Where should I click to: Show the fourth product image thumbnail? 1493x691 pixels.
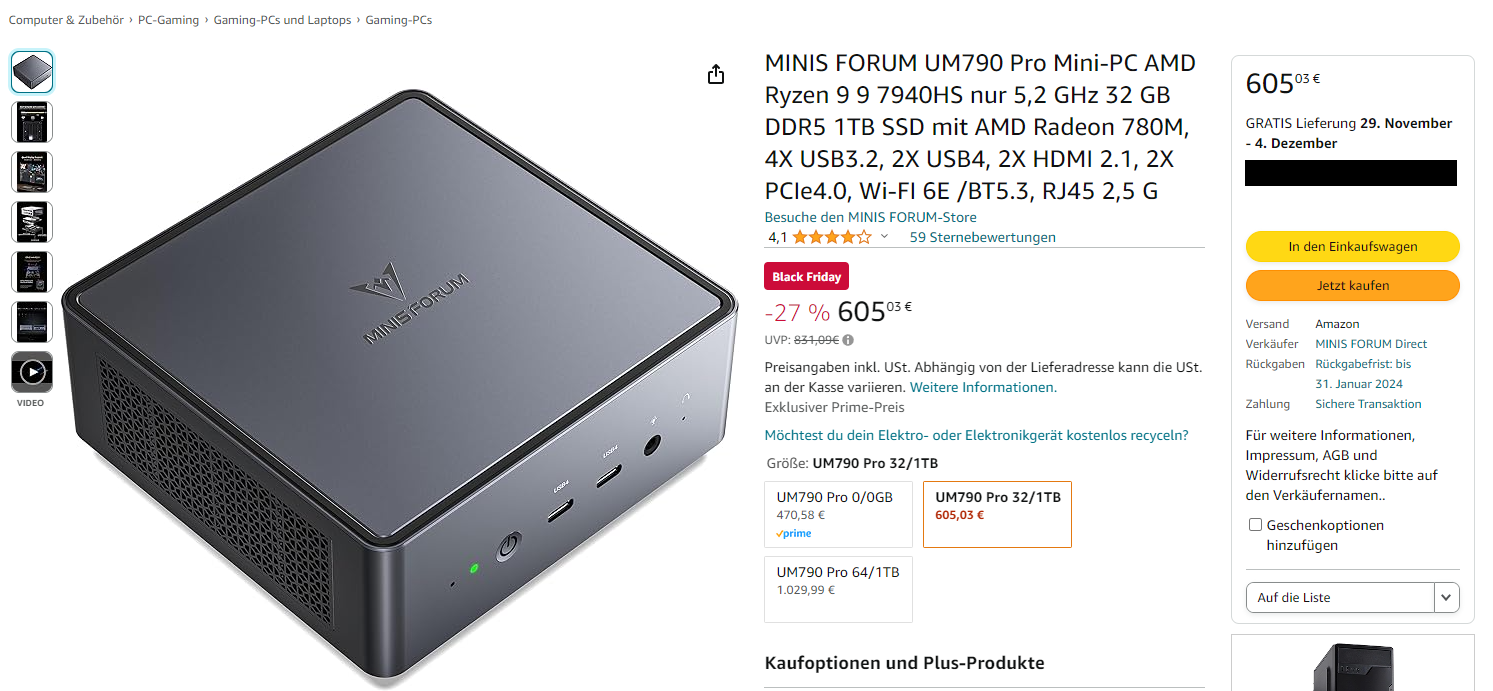click(32, 222)
